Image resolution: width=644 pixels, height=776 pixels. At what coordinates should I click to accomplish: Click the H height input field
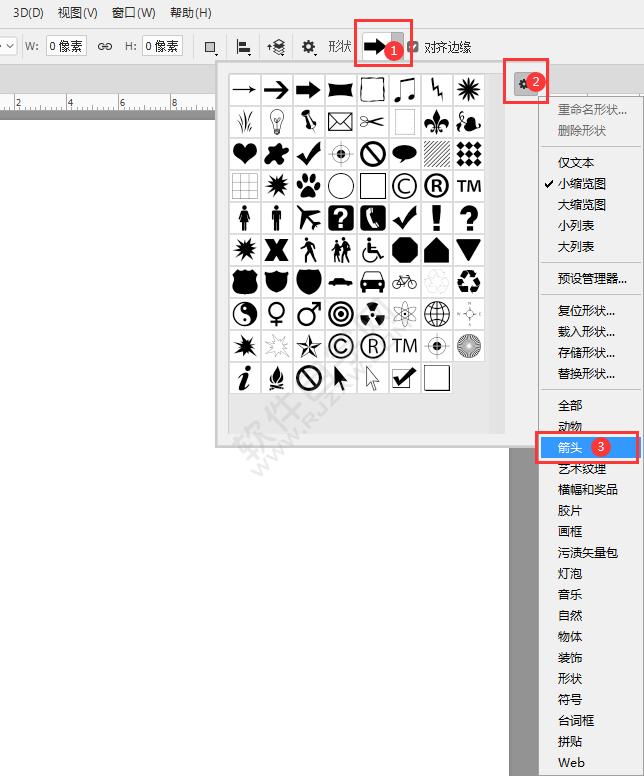162,46
